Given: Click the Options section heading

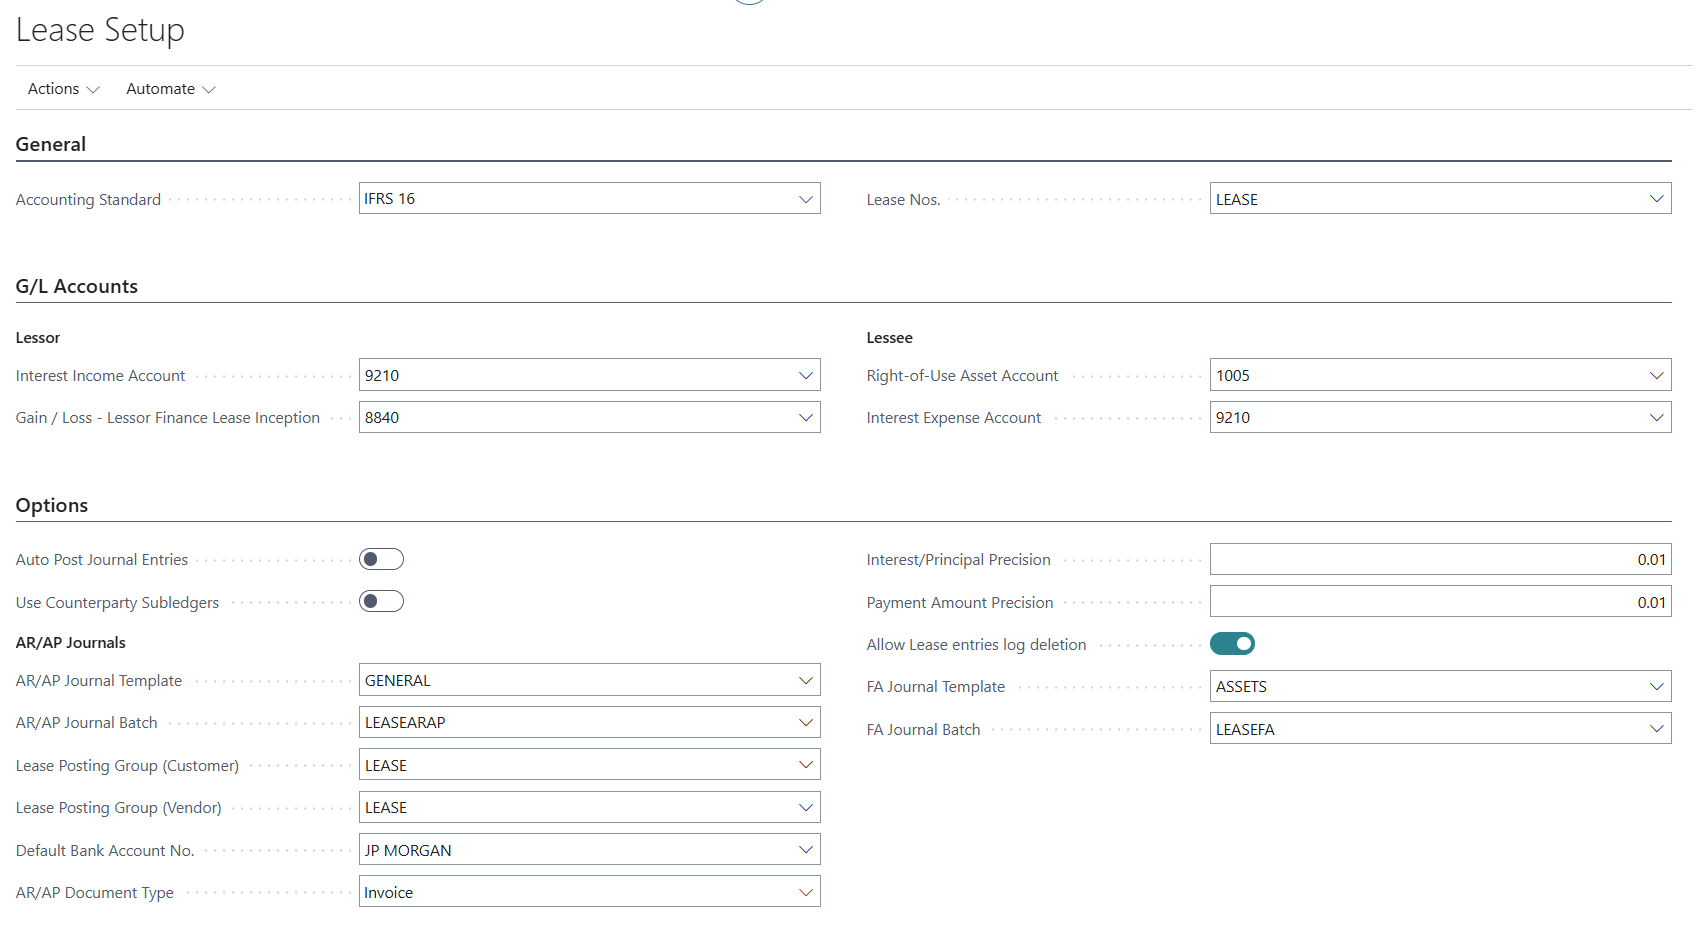Looking at the screenshot, I should (52, 506).
